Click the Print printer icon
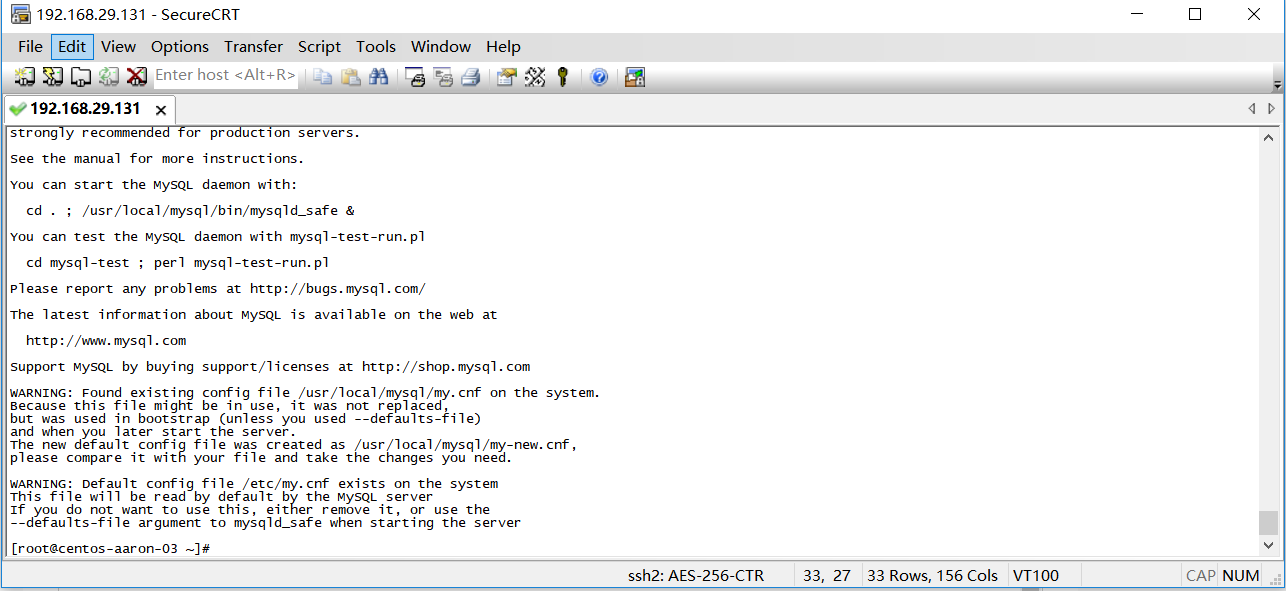Screen dimensions: 1286x591 tap(471, 76)
